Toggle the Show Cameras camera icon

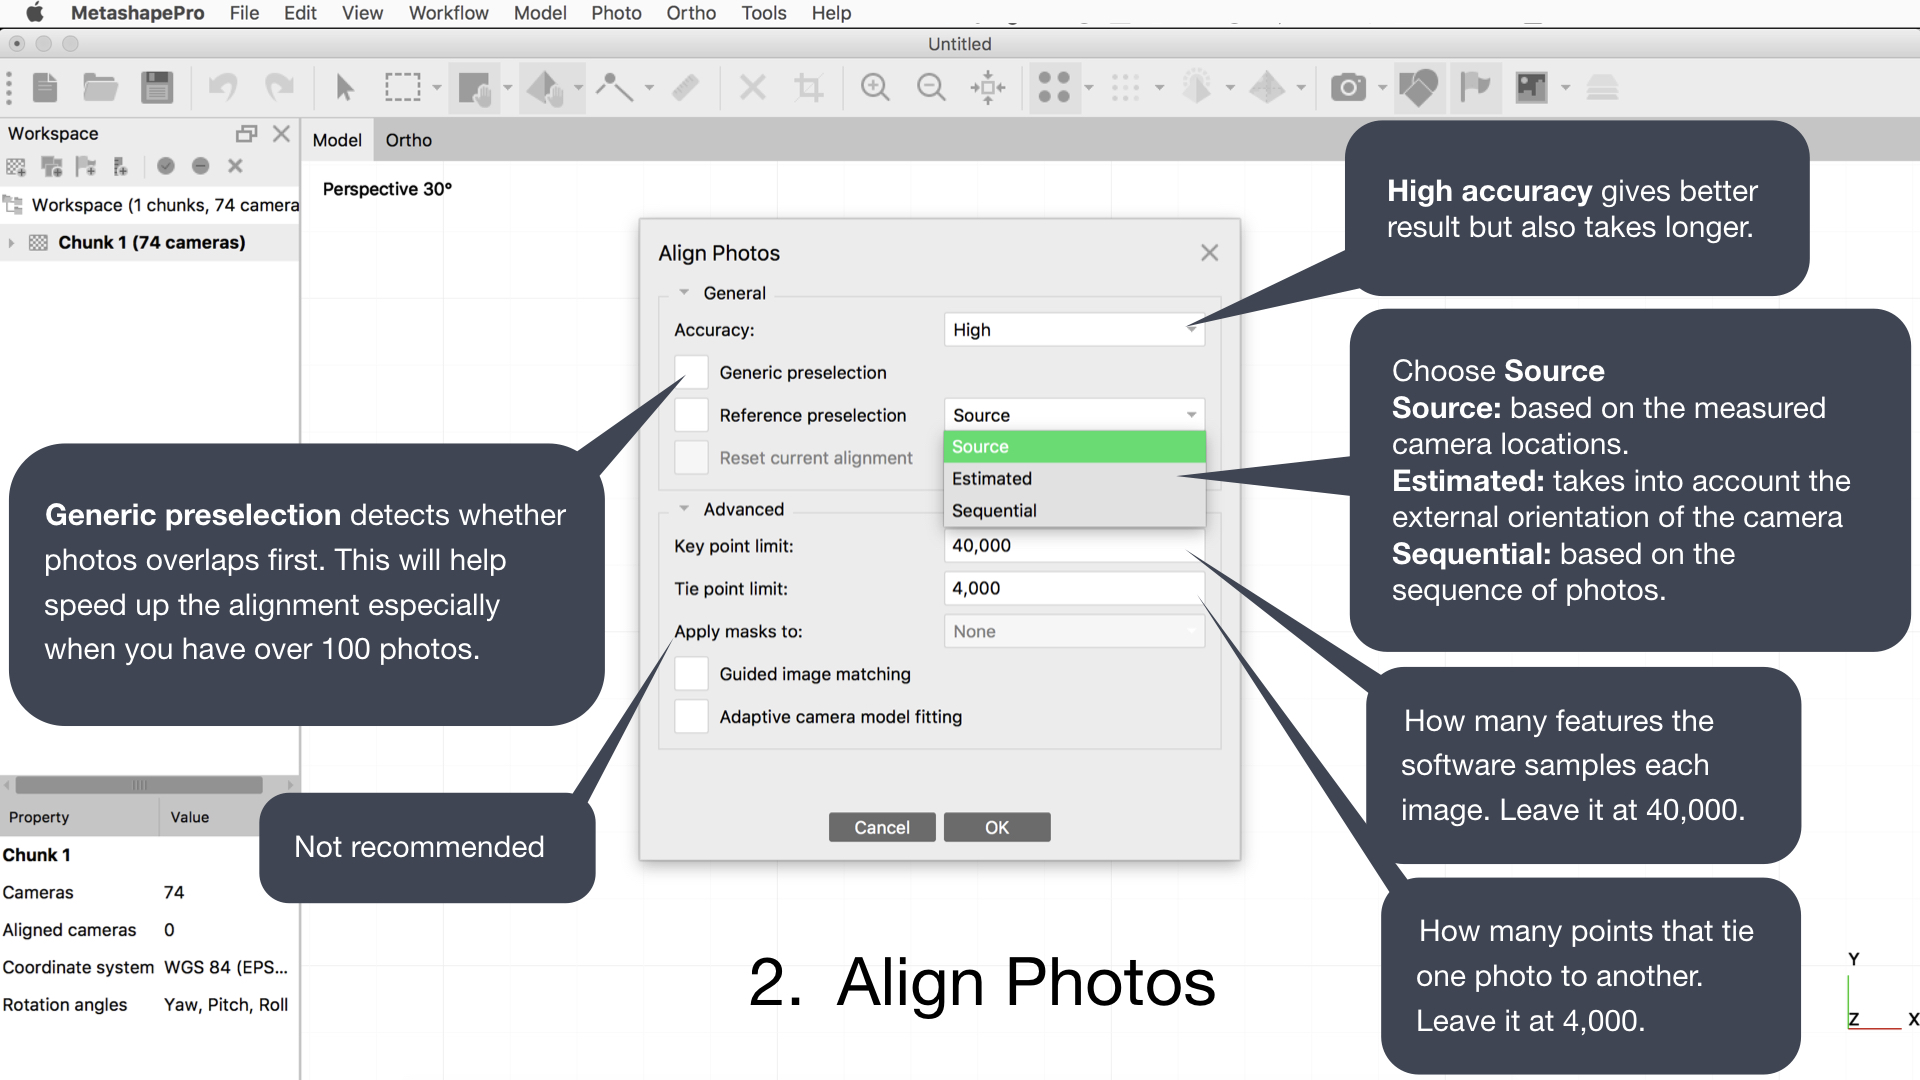pos(1348,88)
